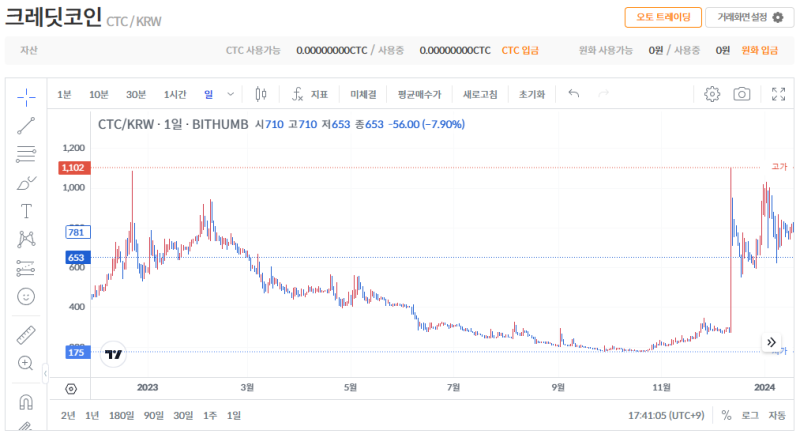Open the go to date icon
This screenshot has width=800, height=434.
[x=71, y=389]
